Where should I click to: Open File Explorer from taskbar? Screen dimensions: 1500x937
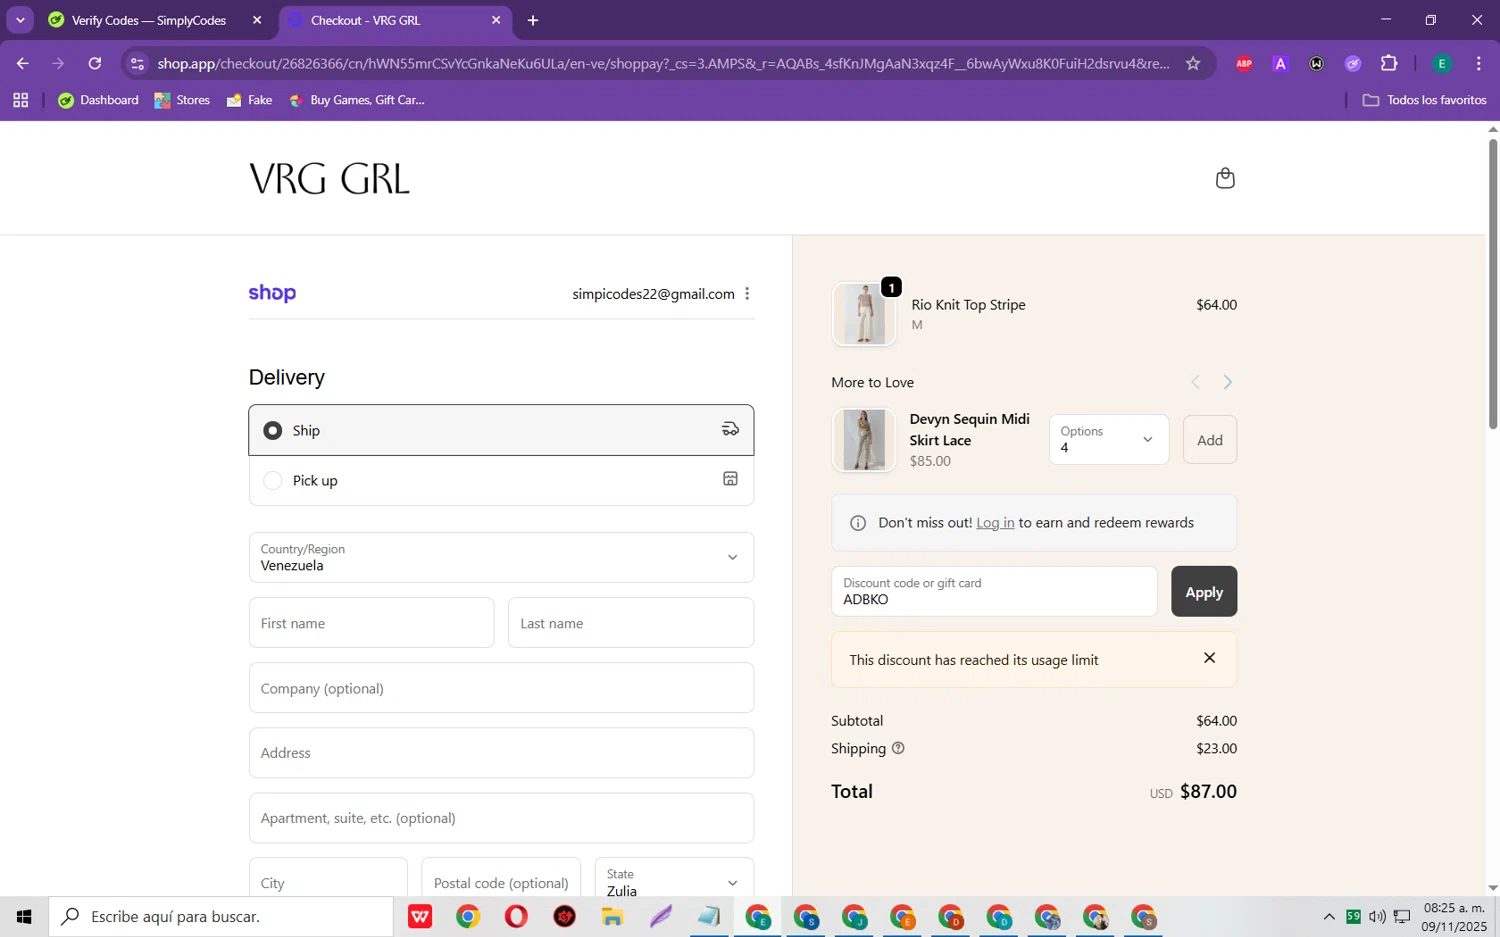click(x=612, y=916)
